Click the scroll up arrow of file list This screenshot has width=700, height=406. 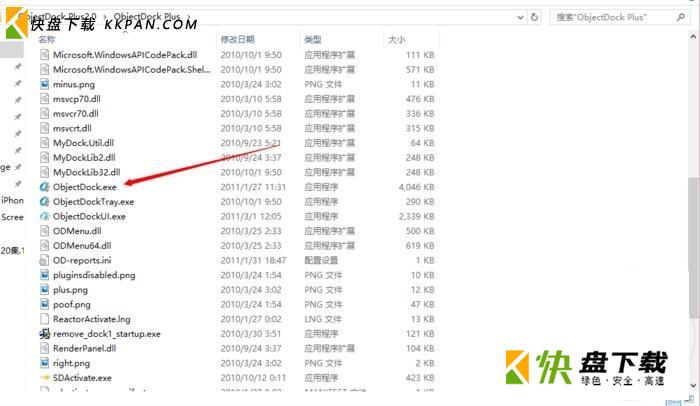(693, 37)
